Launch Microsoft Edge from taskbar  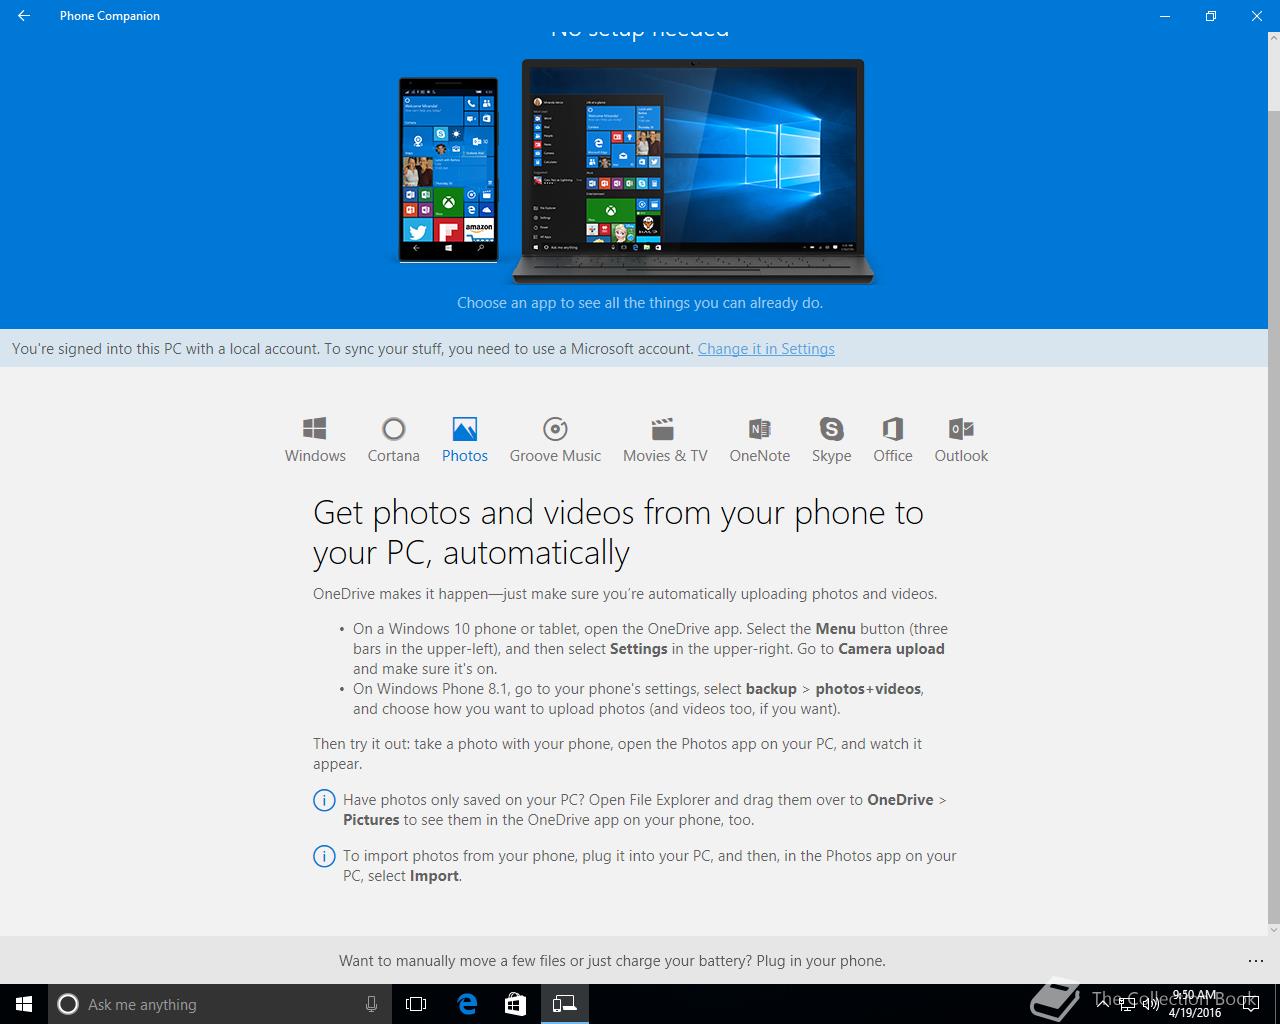pyautogui.click(x=467, y=1004)
